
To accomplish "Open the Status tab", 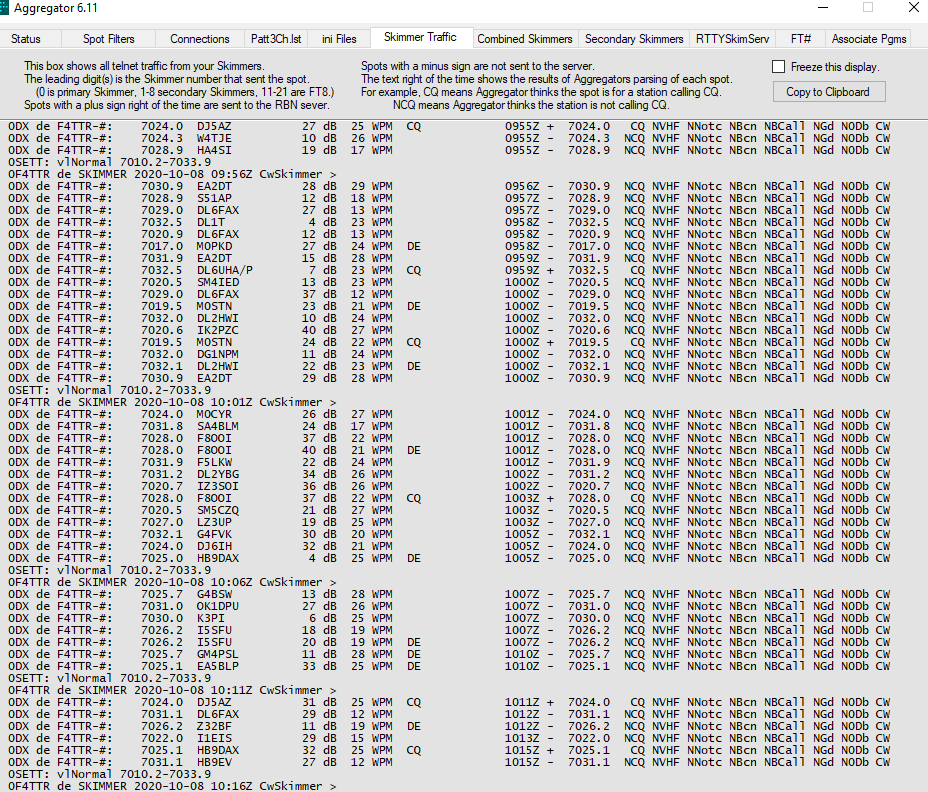I will pos(26,39).
